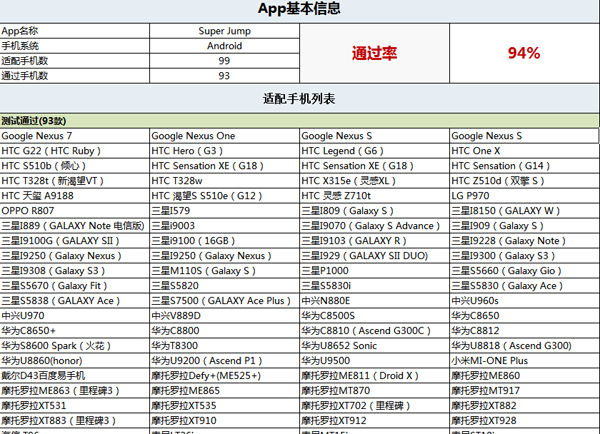Click the "三星I9103 ( GALAXY R )" cell
The width and height of the screenshot is (600, 434).
[x=374, y=241]
